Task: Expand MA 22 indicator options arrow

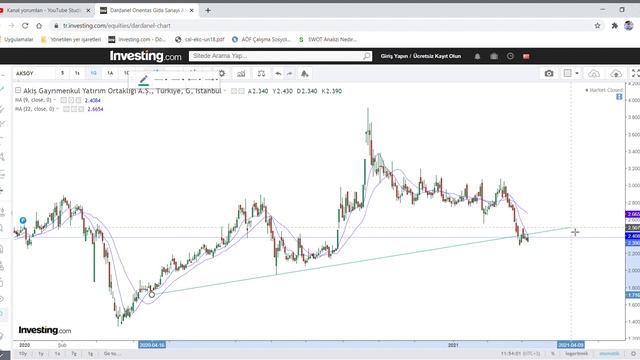Action: coord(58,109)
